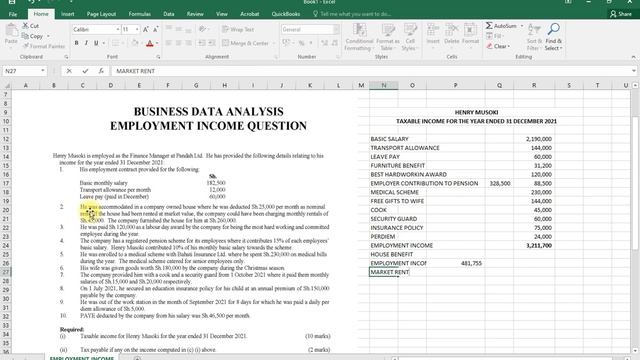Open the General number format dropdown
Viewport: 640px width, 360px height.
336,29
